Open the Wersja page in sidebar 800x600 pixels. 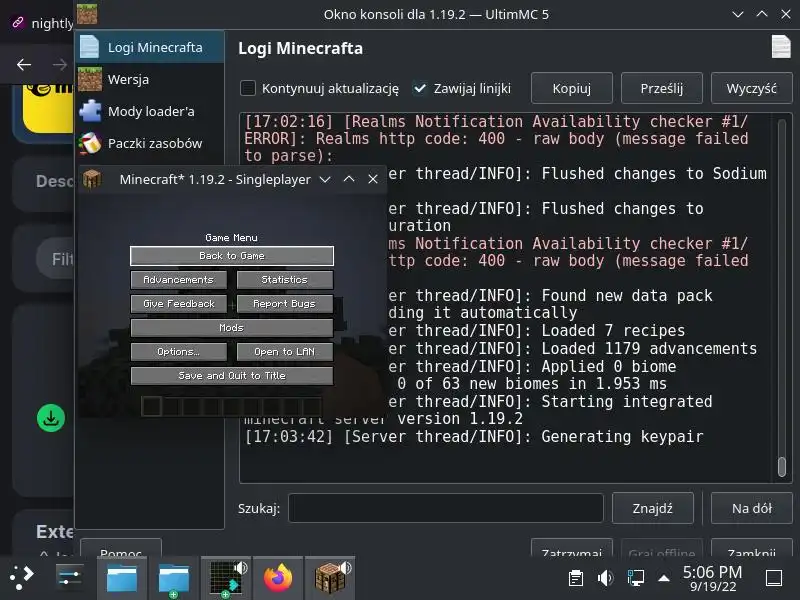coord(149,79)
